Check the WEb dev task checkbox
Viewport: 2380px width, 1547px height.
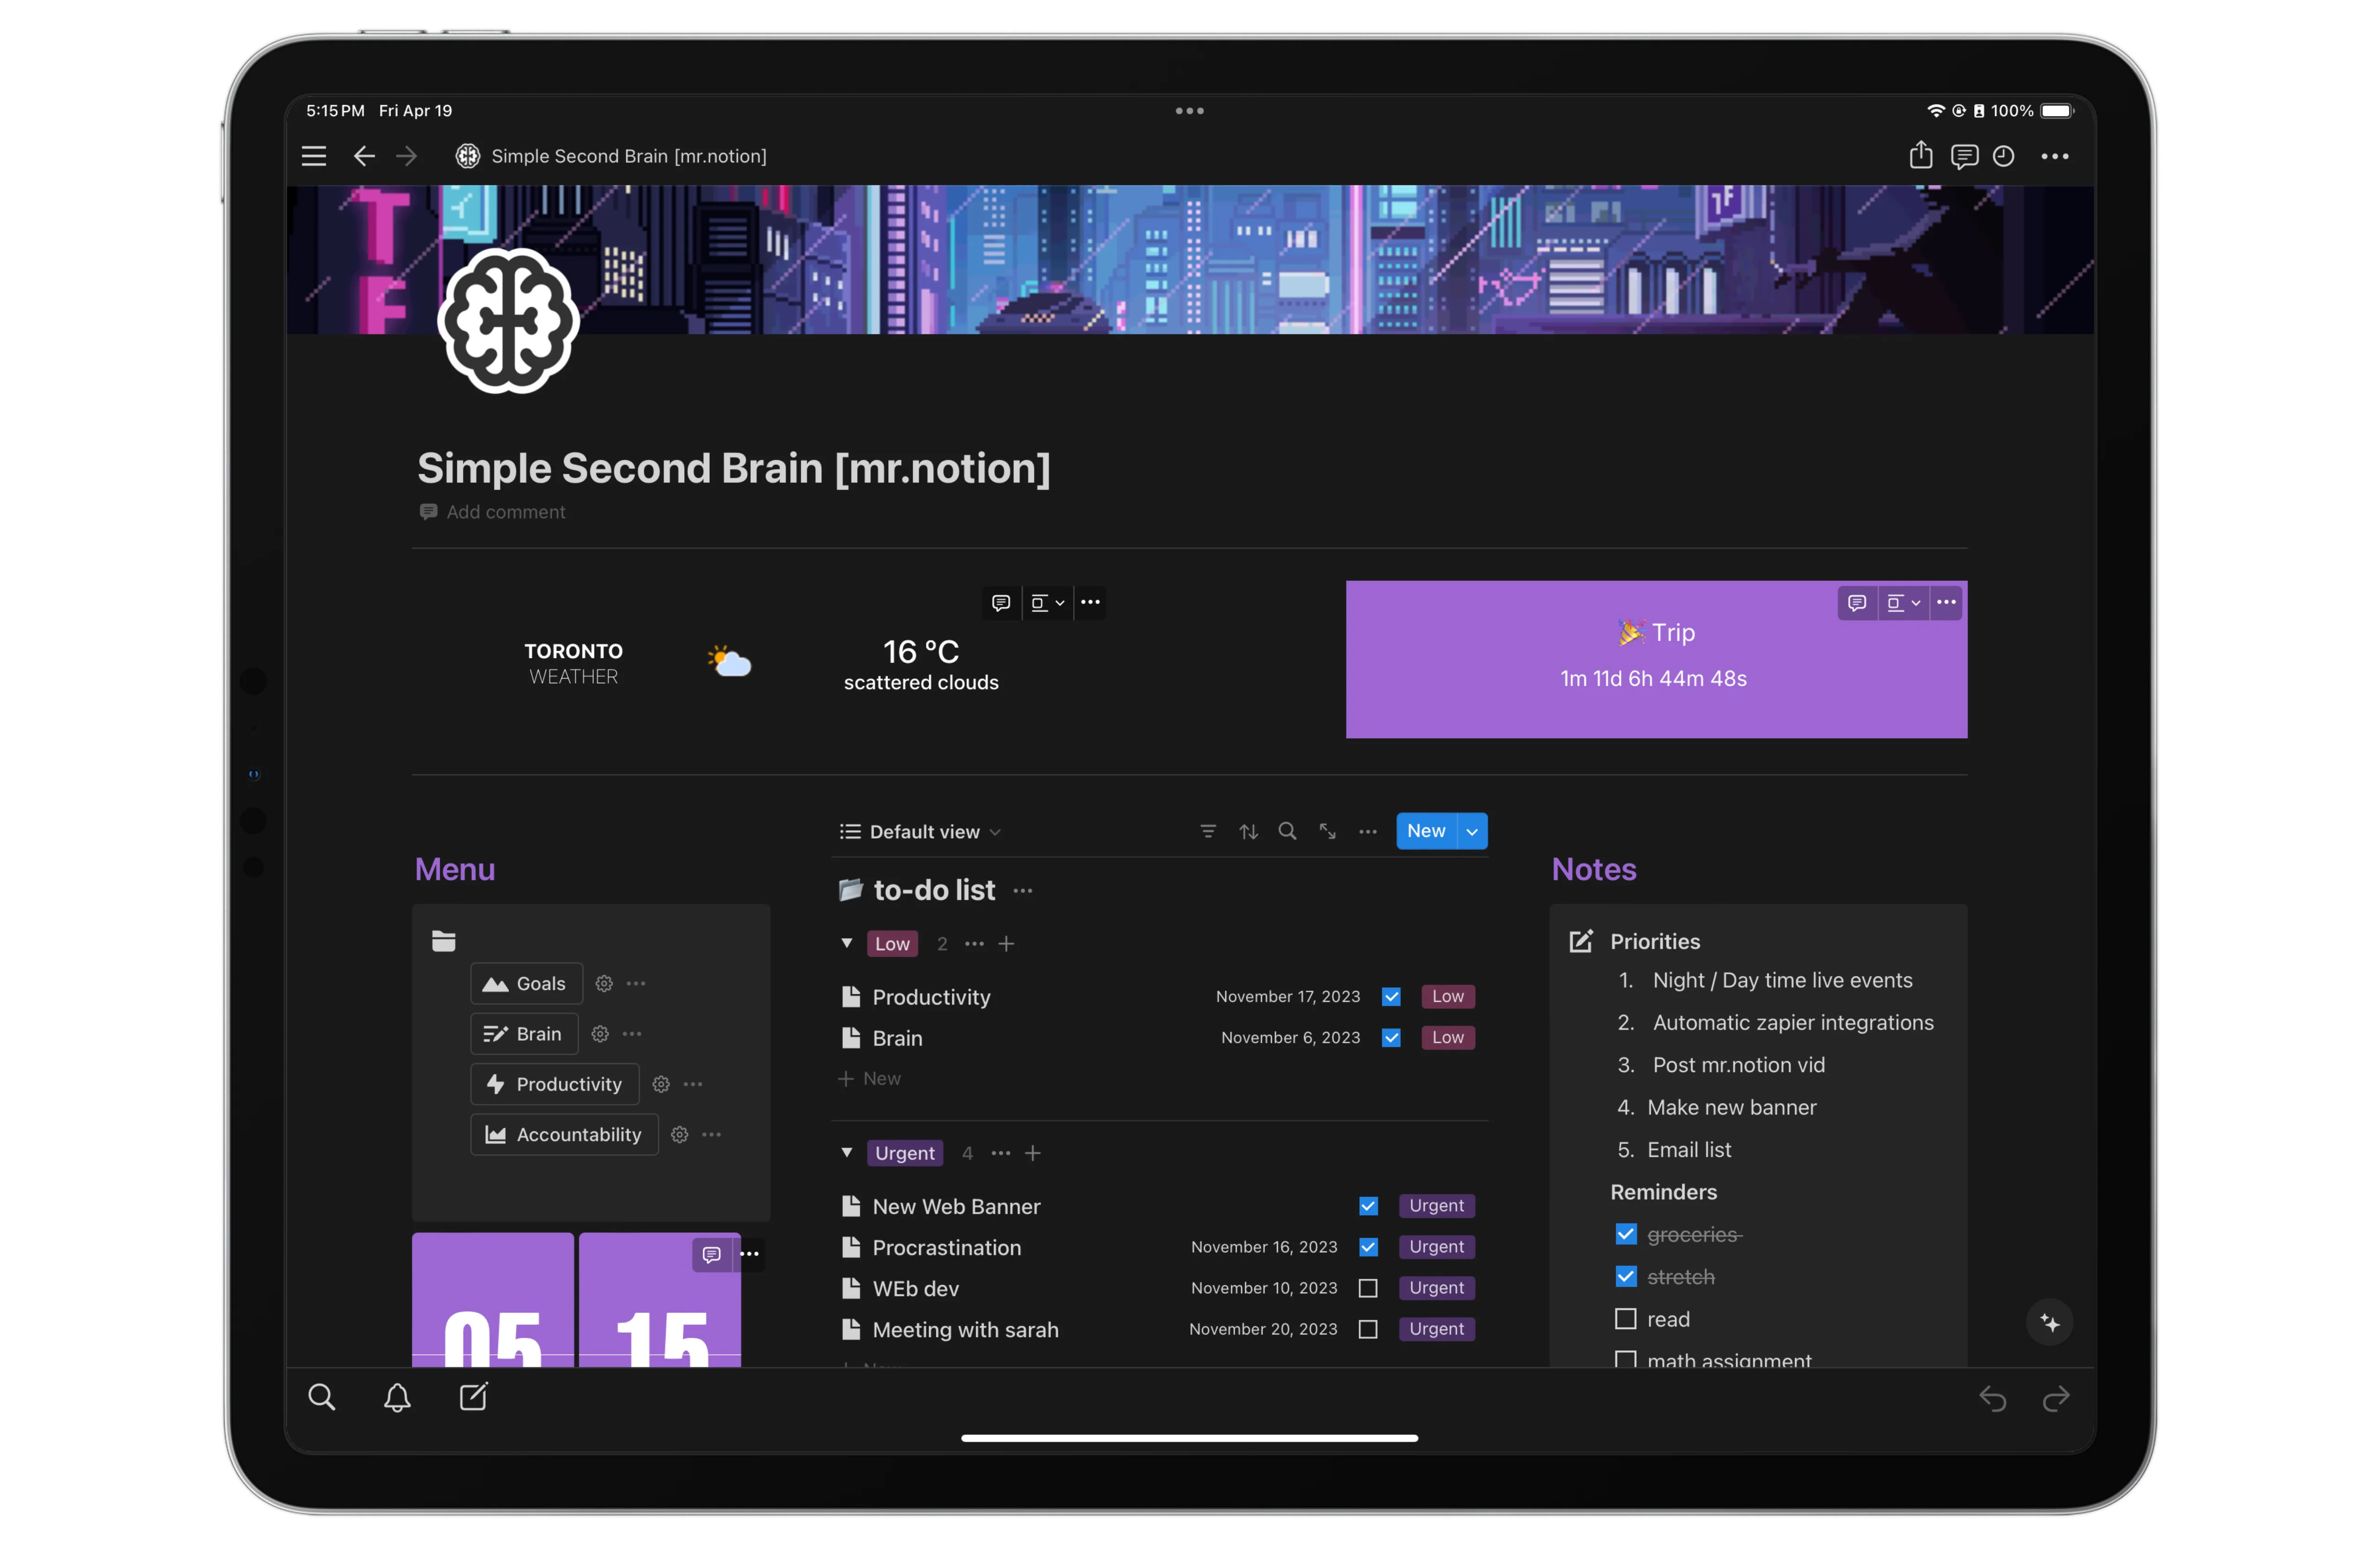[1368, 1288]
